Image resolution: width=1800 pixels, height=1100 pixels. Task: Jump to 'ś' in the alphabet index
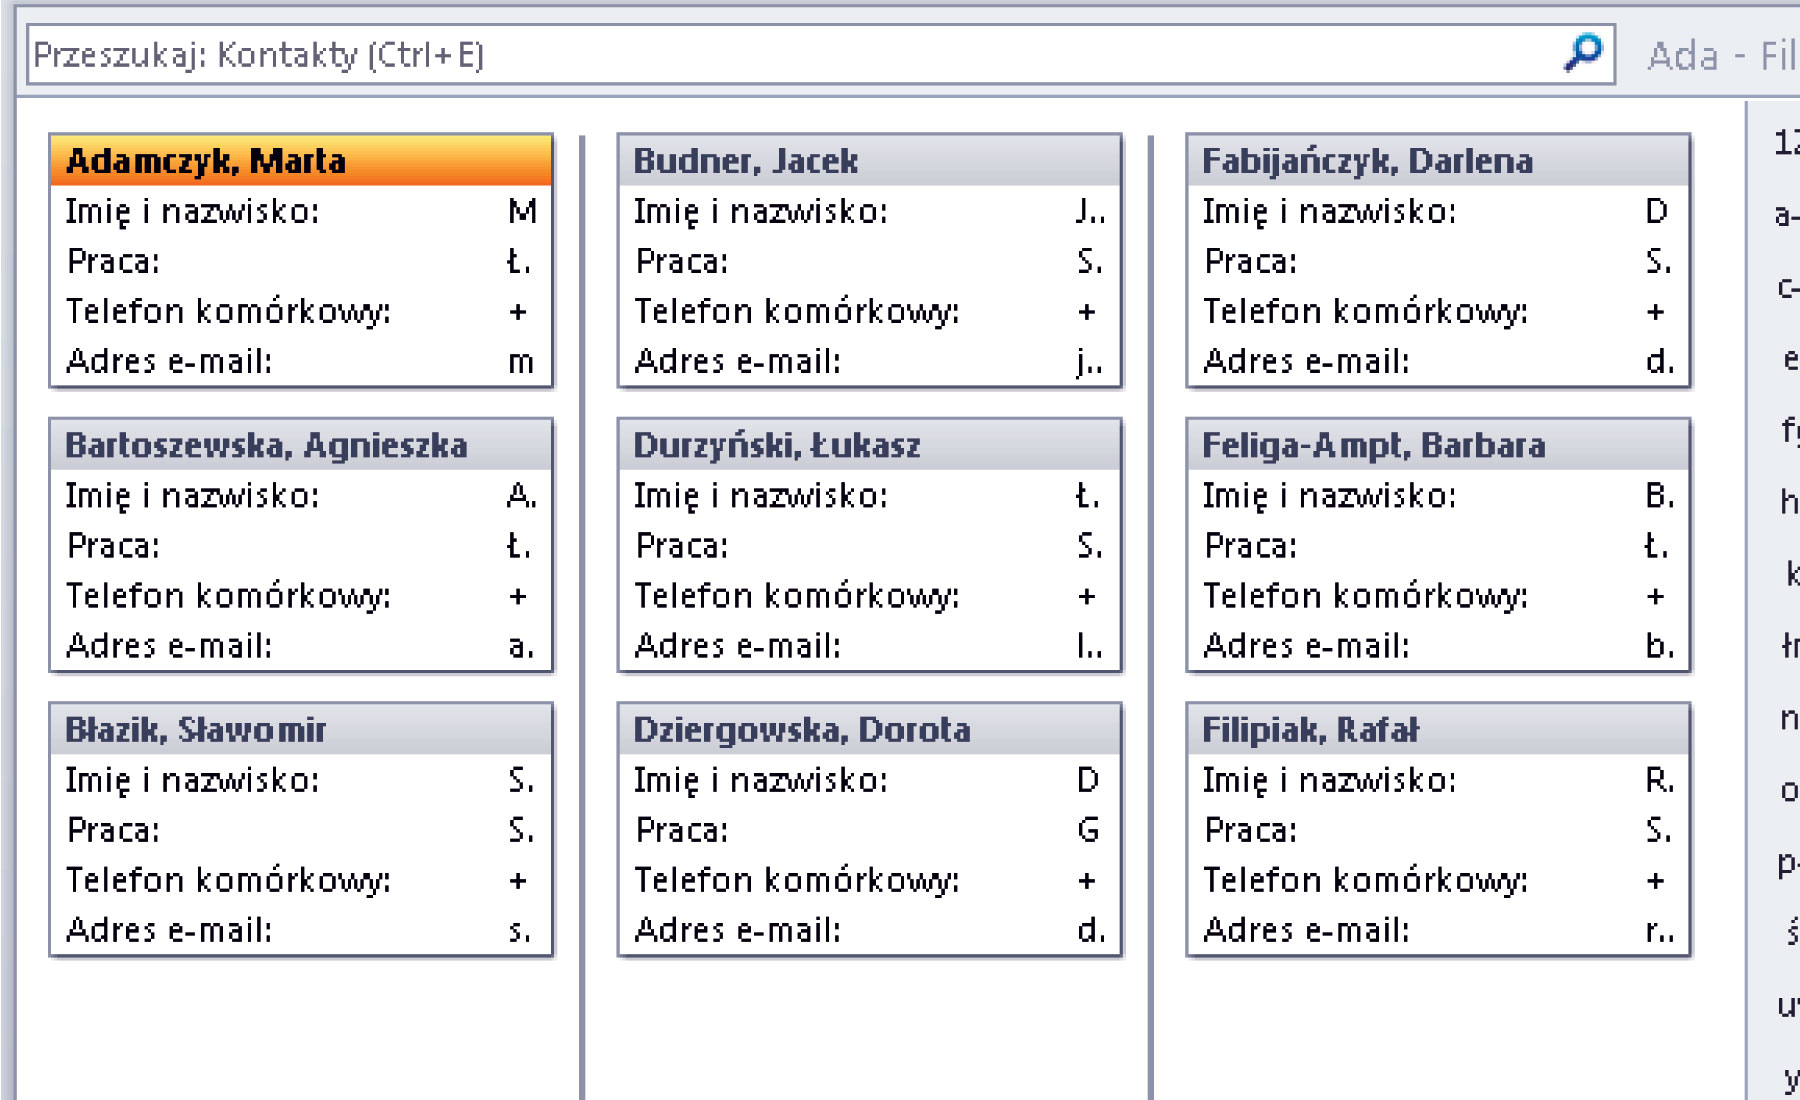[x=1790, y=932]
